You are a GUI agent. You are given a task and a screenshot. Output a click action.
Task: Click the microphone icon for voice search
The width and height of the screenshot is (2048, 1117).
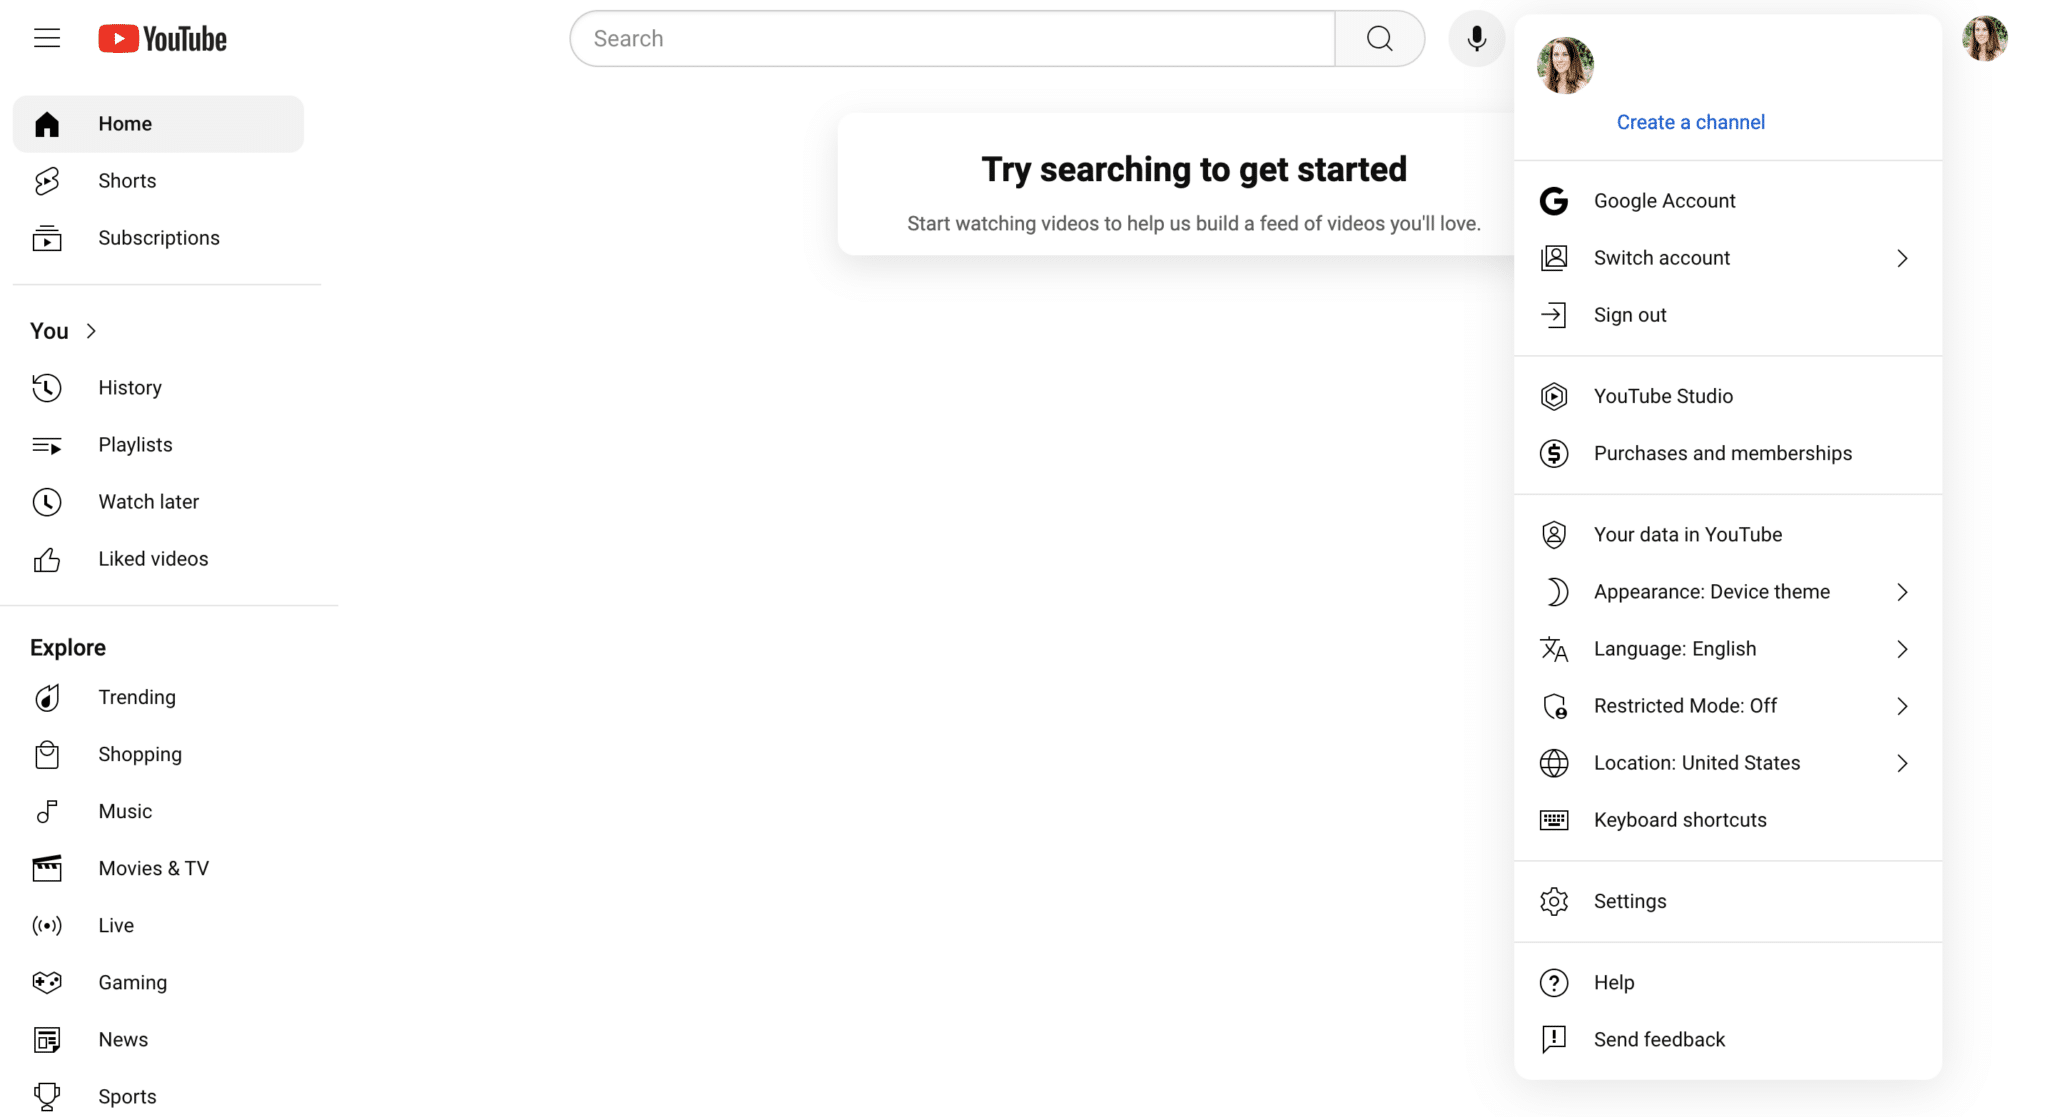(x=1475, y=38)
